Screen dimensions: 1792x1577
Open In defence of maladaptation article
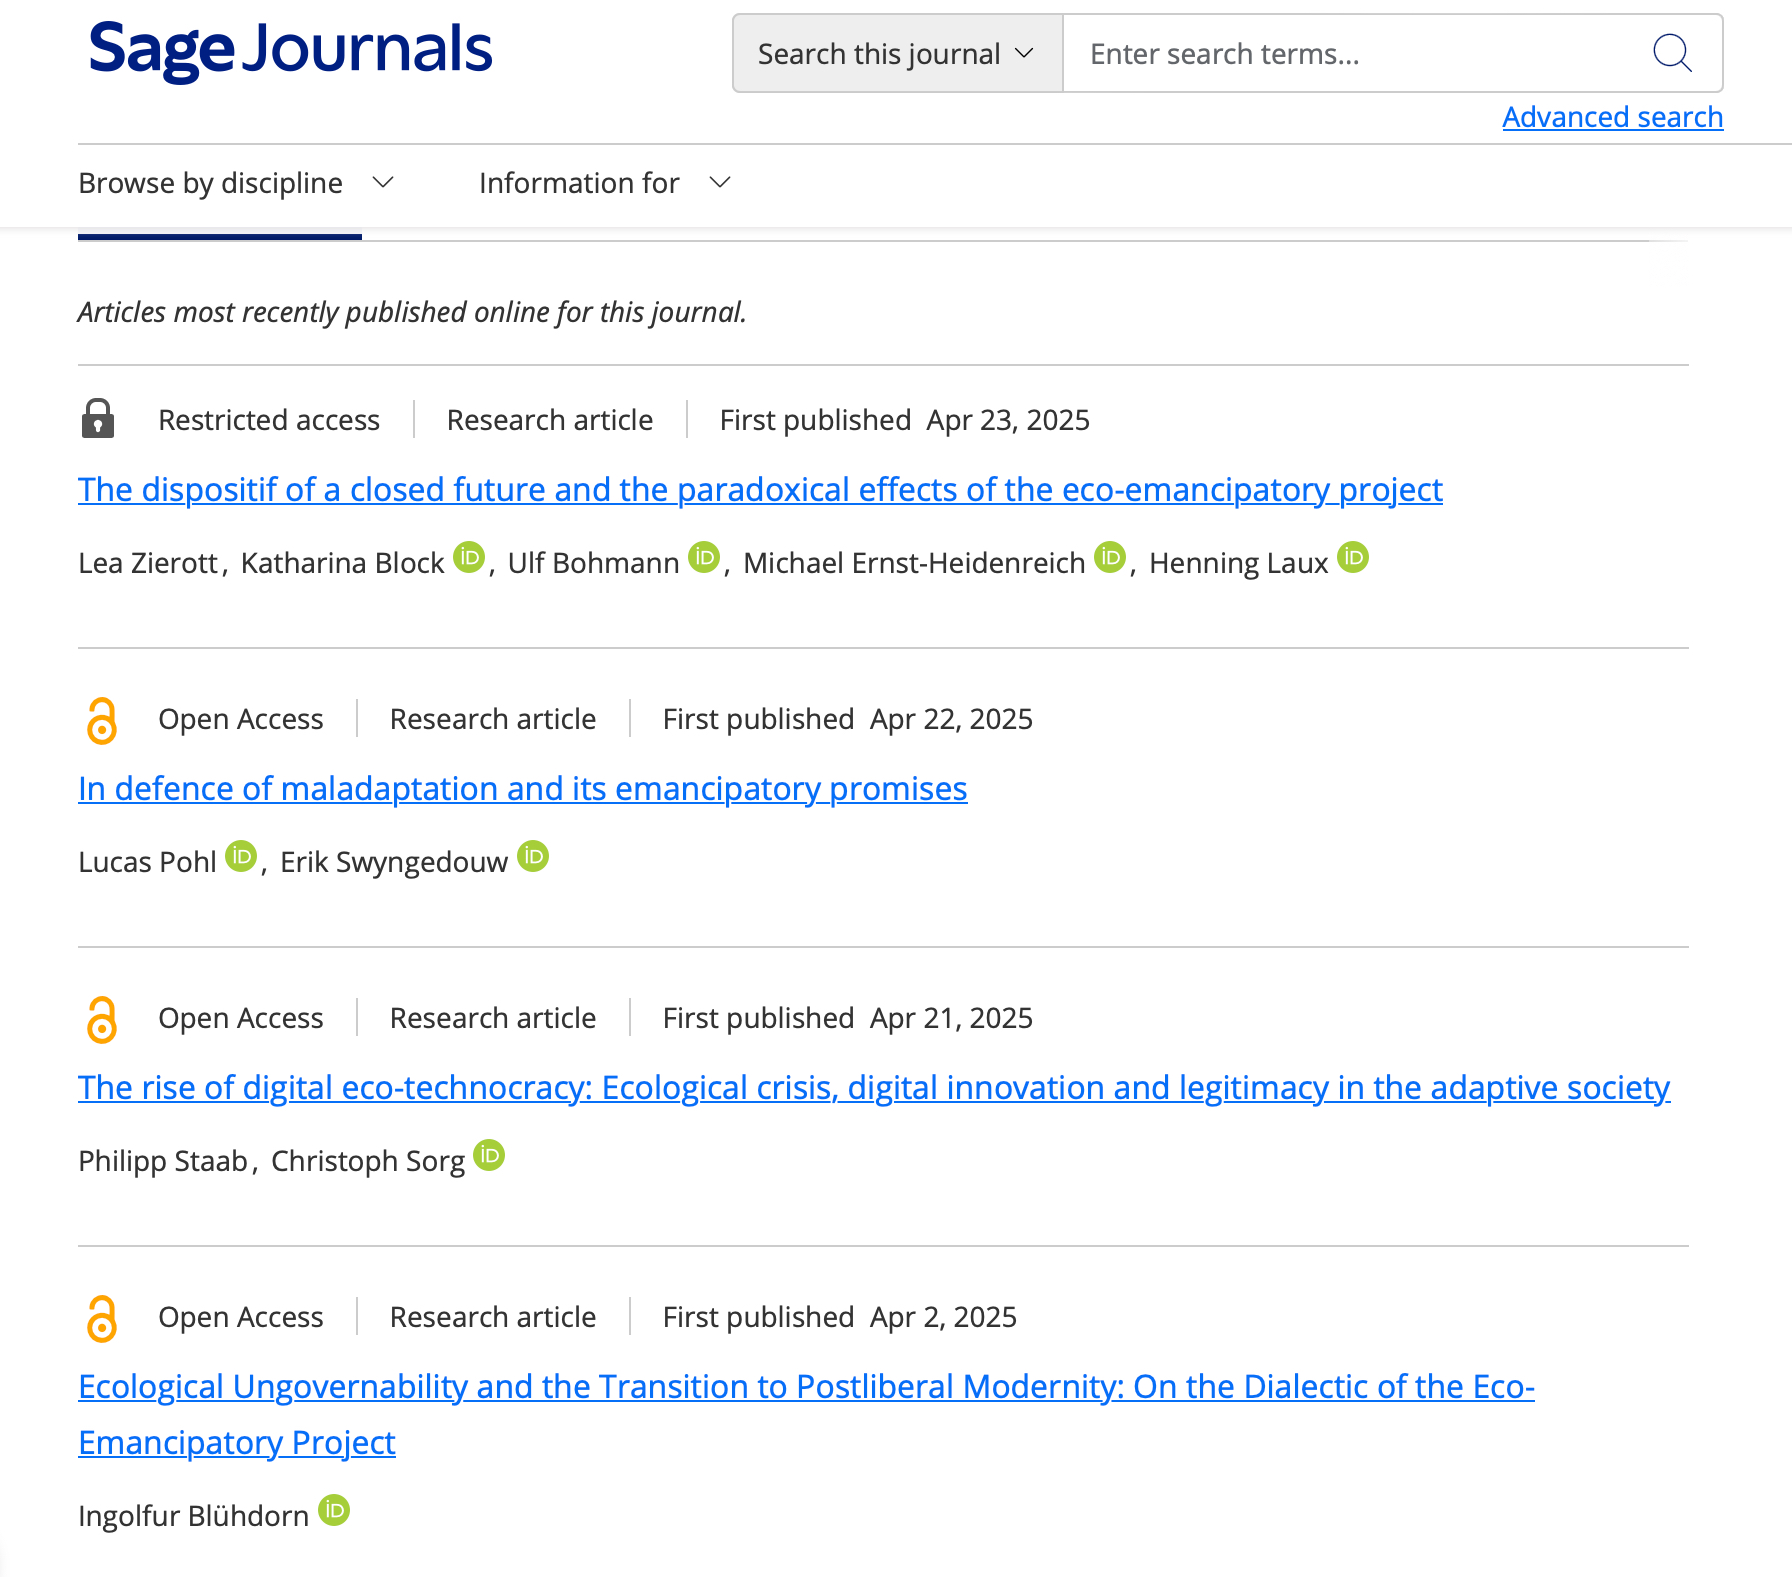pos(522,789)
